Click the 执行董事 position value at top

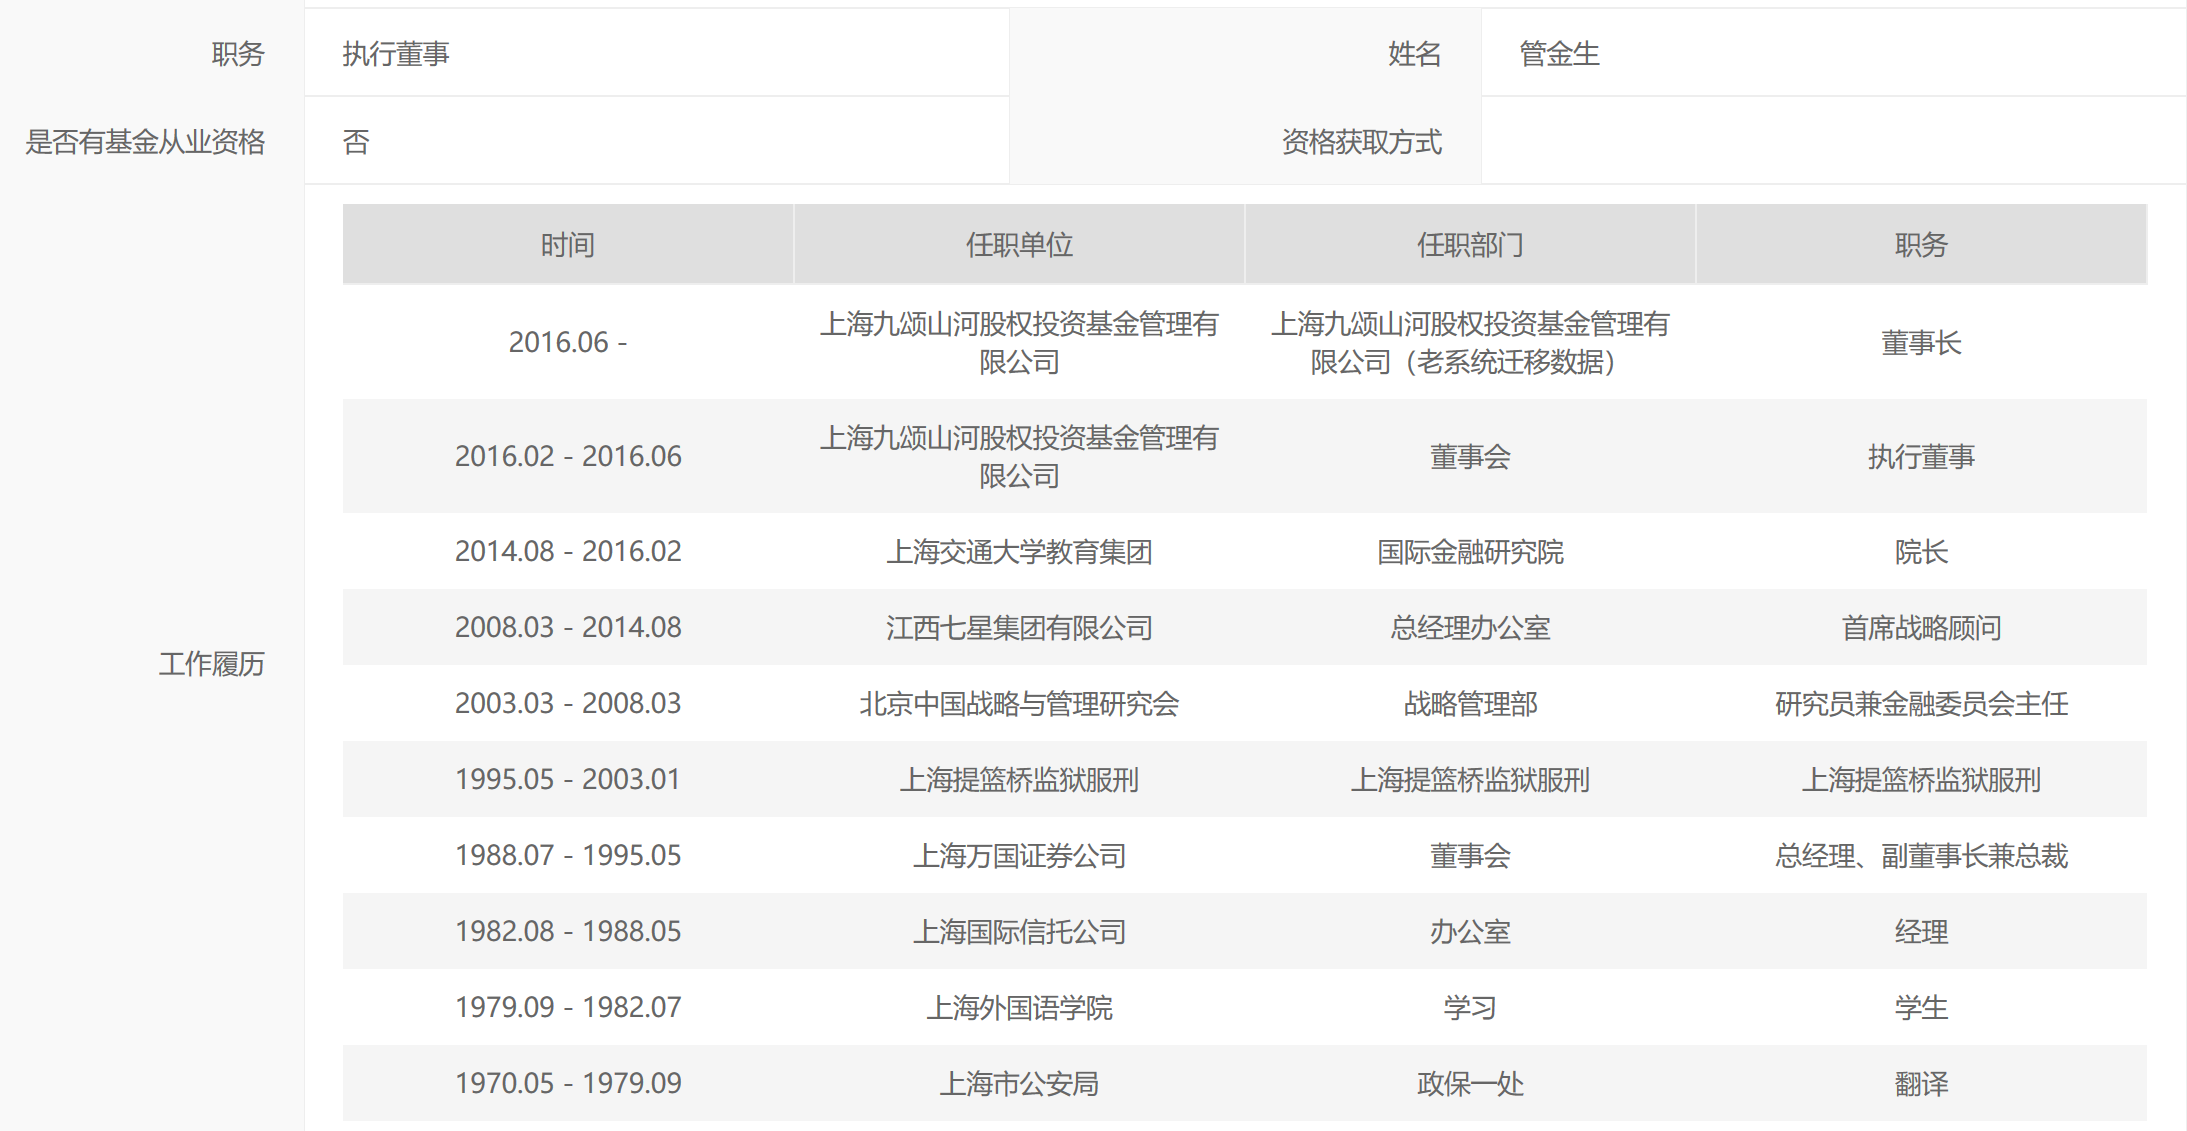coord(396,54)
